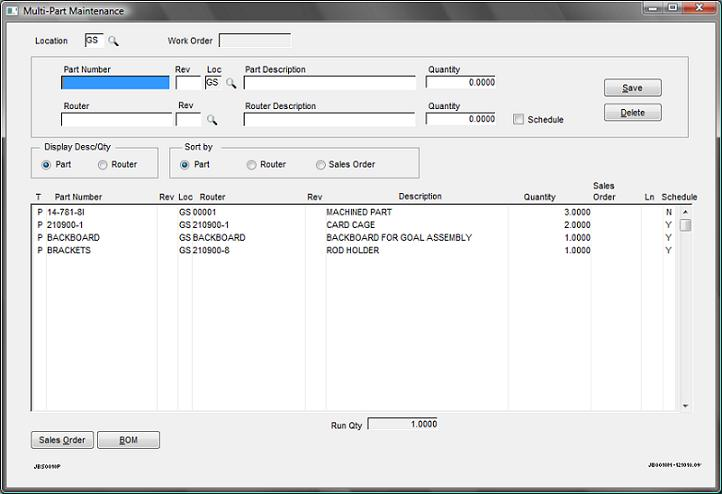Focus the Location input field
This screenshot has height=494, width=722.
(94, 41)
